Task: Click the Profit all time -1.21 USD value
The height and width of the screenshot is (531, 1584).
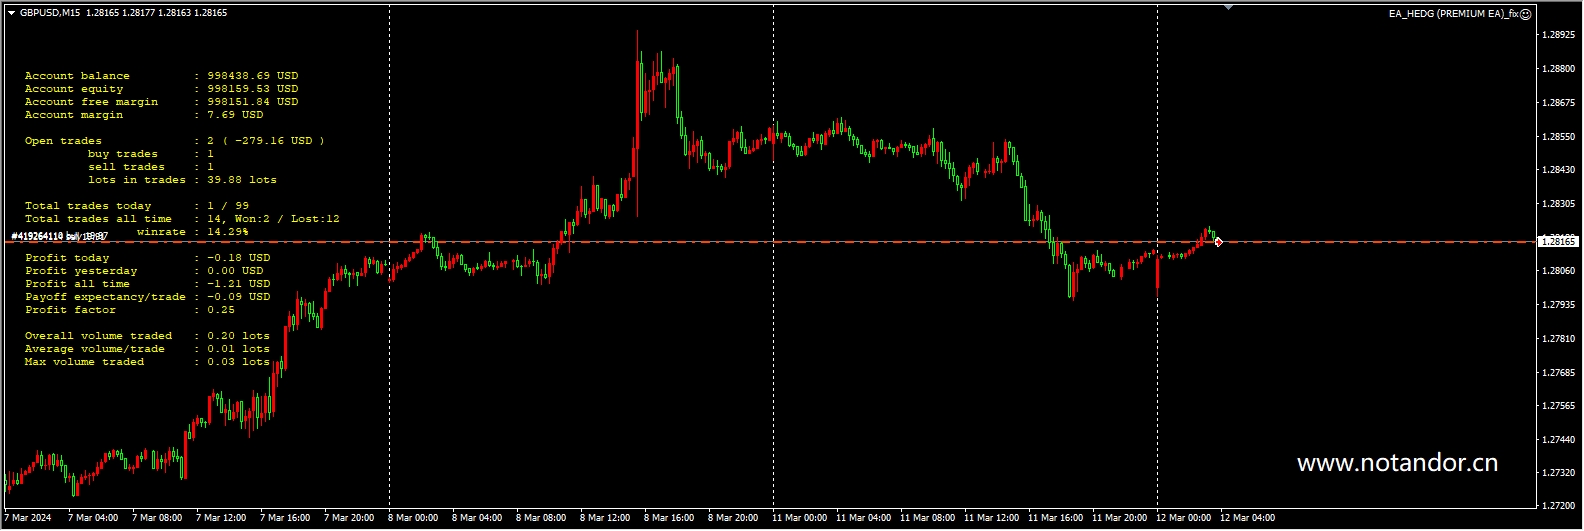Action: coord(238,284)
